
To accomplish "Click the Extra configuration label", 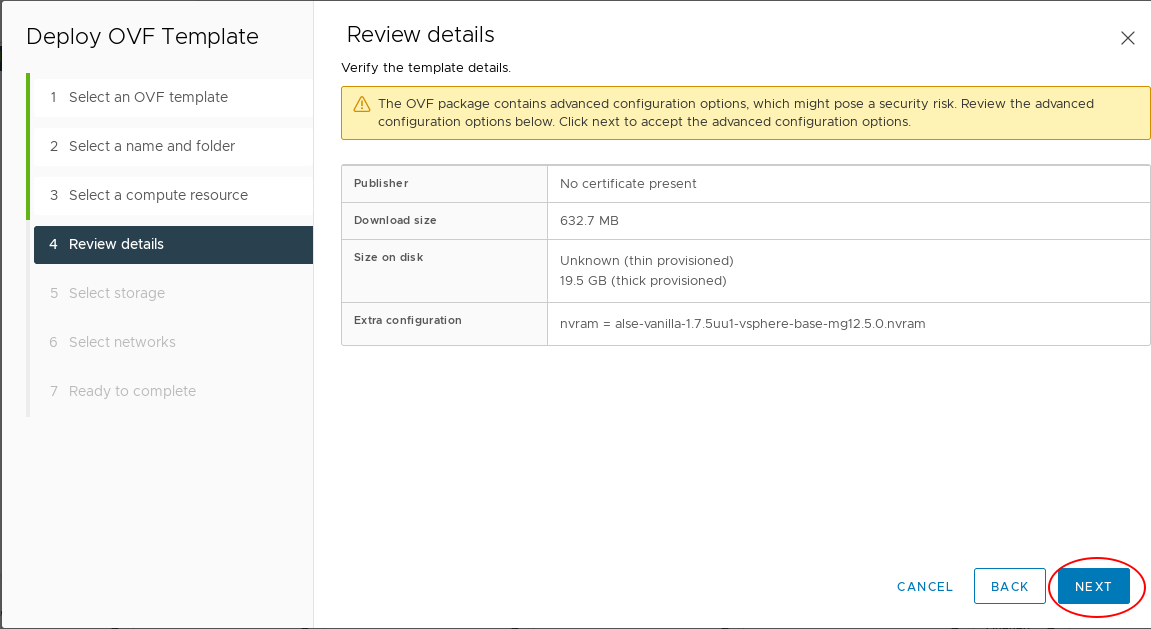I will 407,320.
